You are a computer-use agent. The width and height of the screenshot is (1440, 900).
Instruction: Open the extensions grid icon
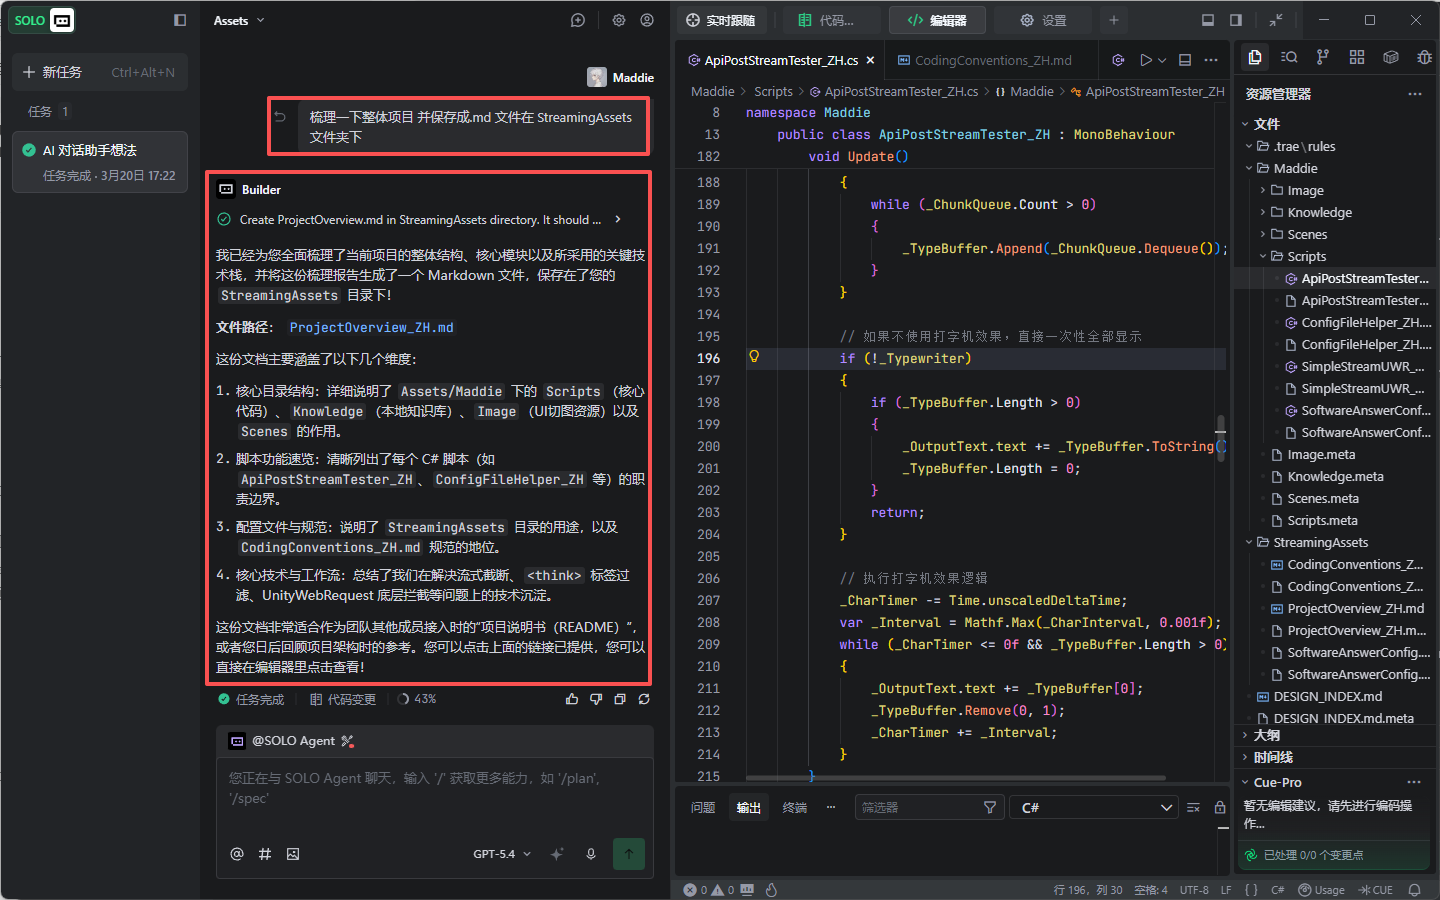(1357, 57)
